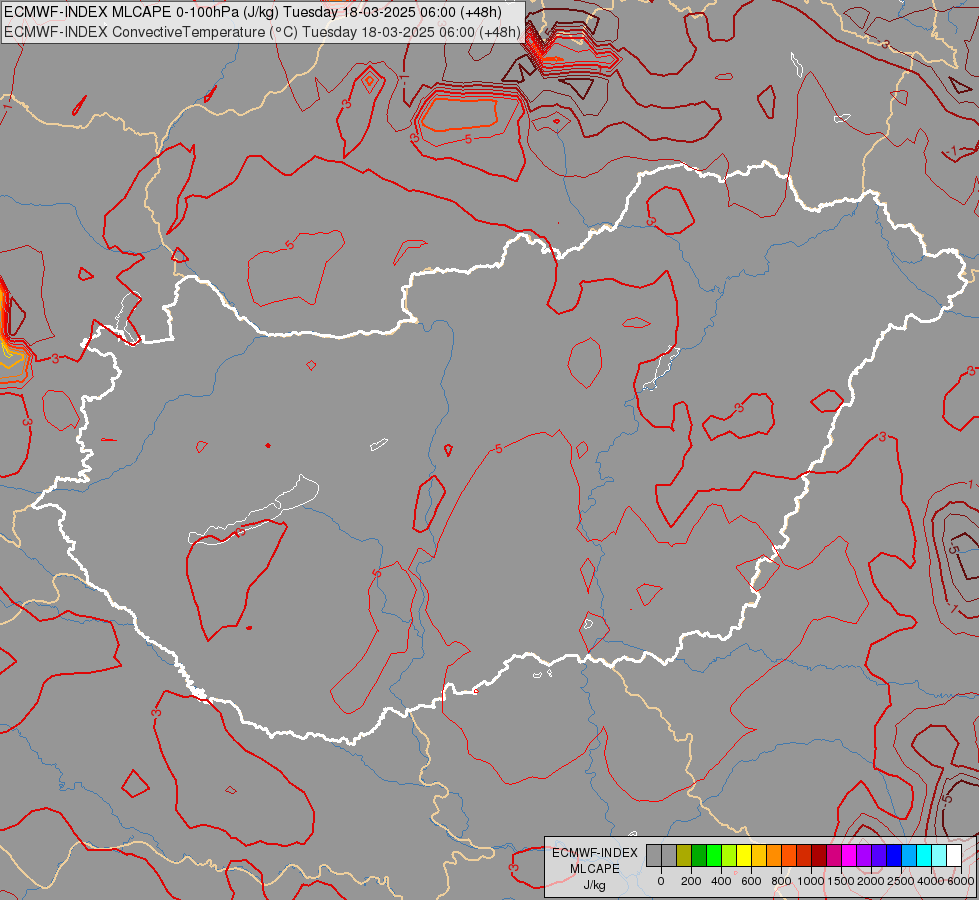Click the legend scale value 0
Screen dimensions: 979x900
(661, 881)
